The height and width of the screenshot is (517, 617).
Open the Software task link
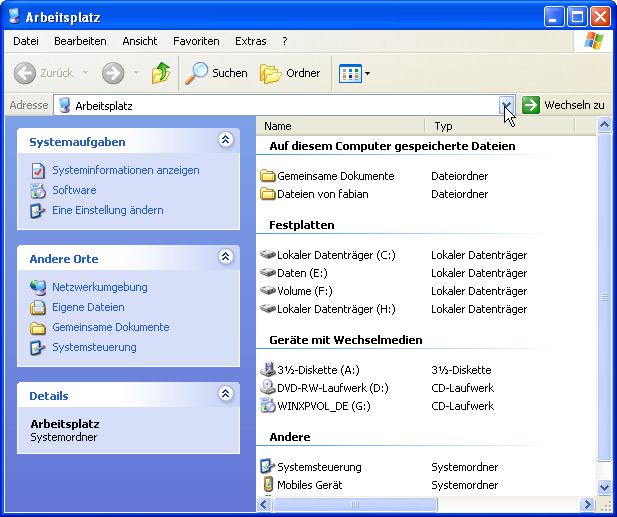click(x=74, y=190)
